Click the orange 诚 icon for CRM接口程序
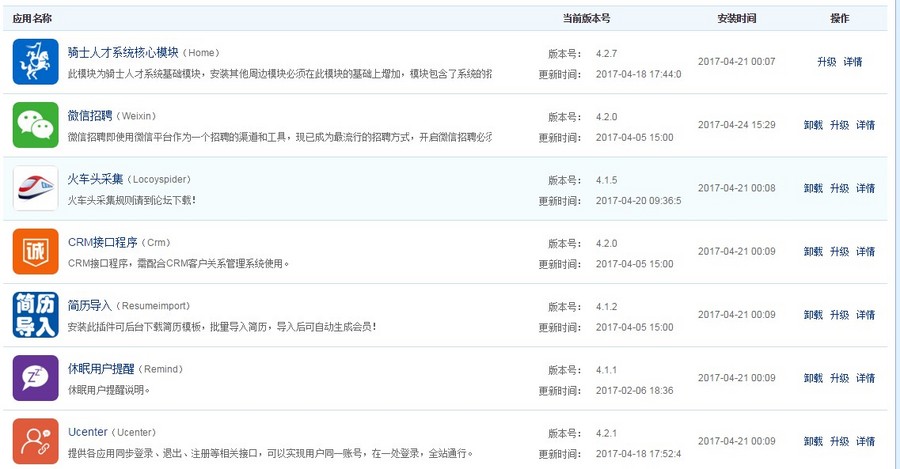Image resolution: width=900 pixels, height=469 pixels. [x=36, y=251]
